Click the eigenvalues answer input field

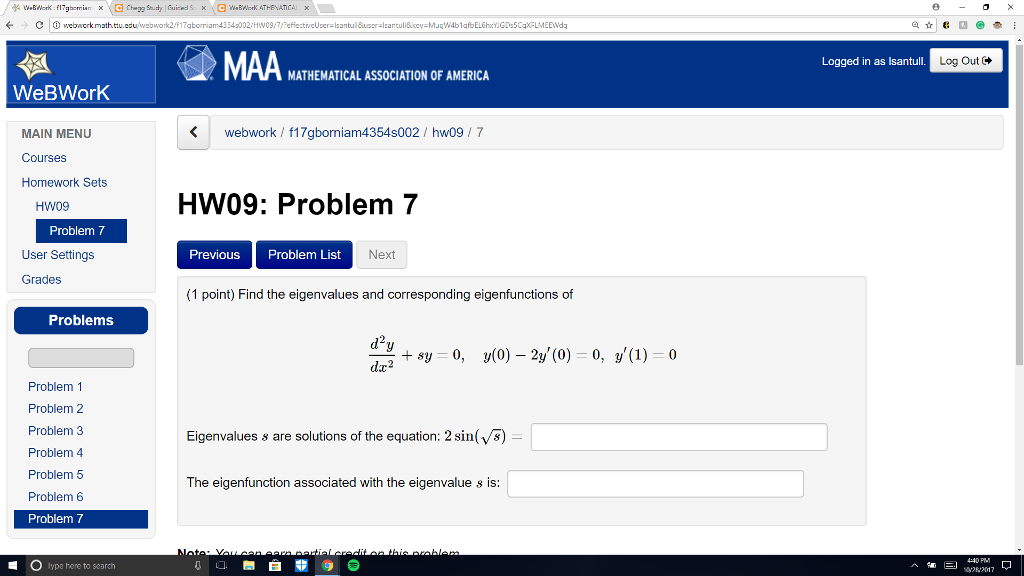click(x=679, y=436)
